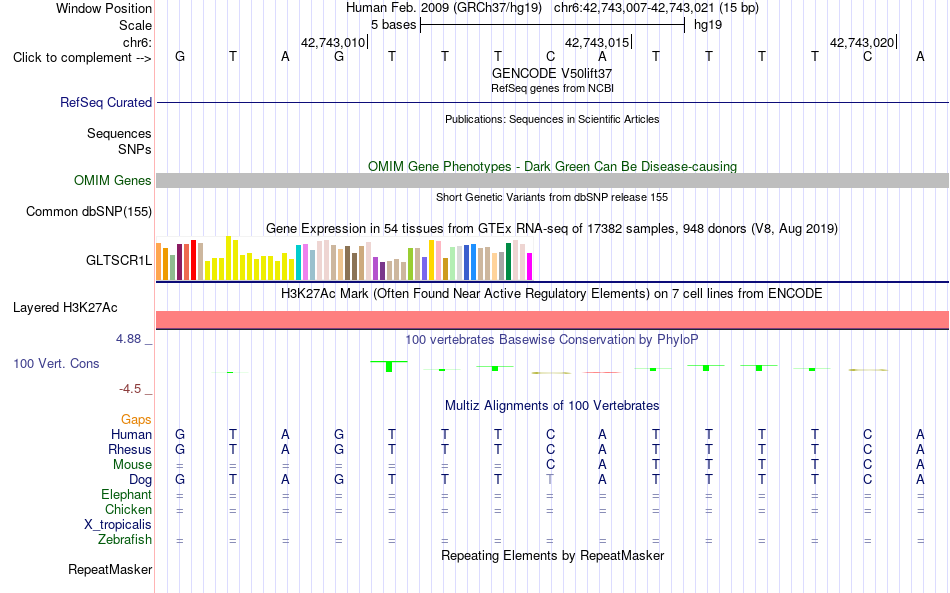This screenshot has height=593, width=950.
Task: Click the 'RefSeq Curated' track label
Action: (x=105, y=102)
